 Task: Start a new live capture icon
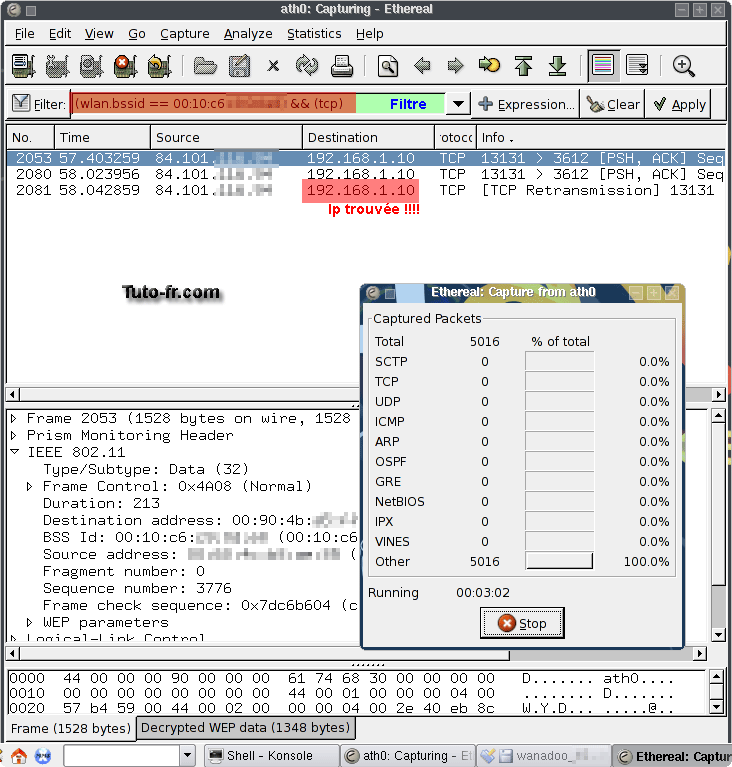91,66
